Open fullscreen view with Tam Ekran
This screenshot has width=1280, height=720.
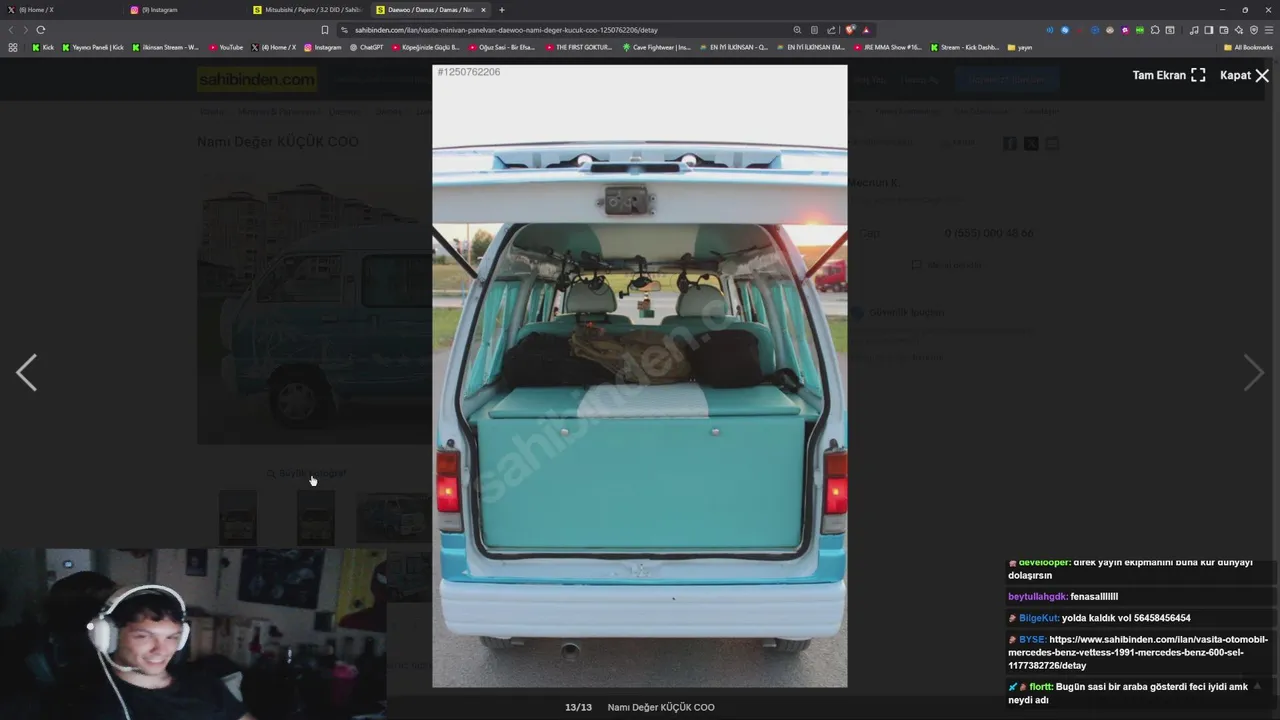(1169, 75)
